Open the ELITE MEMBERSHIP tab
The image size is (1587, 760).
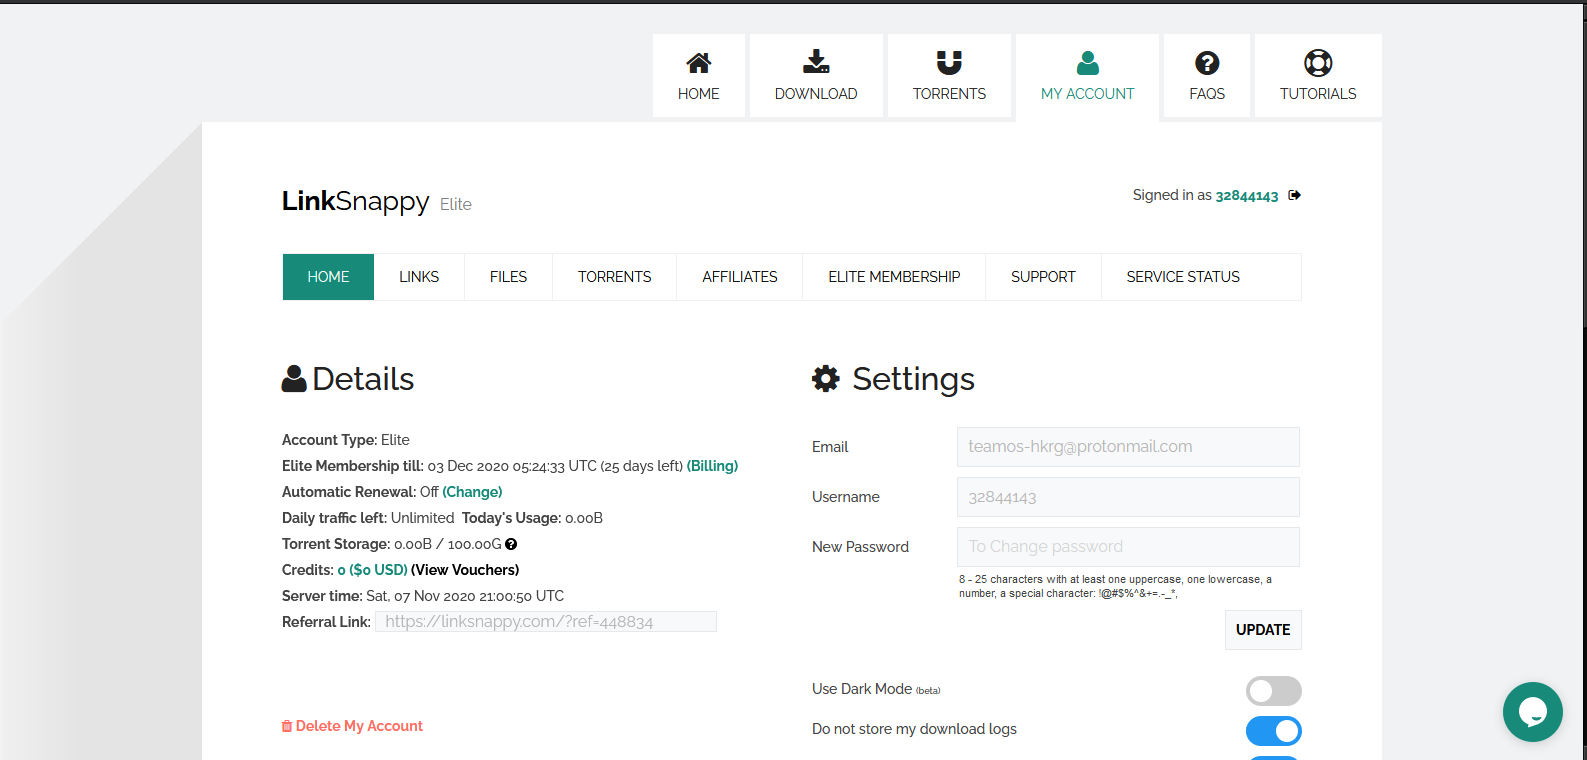pyautogui.click(x=894, y=277)
